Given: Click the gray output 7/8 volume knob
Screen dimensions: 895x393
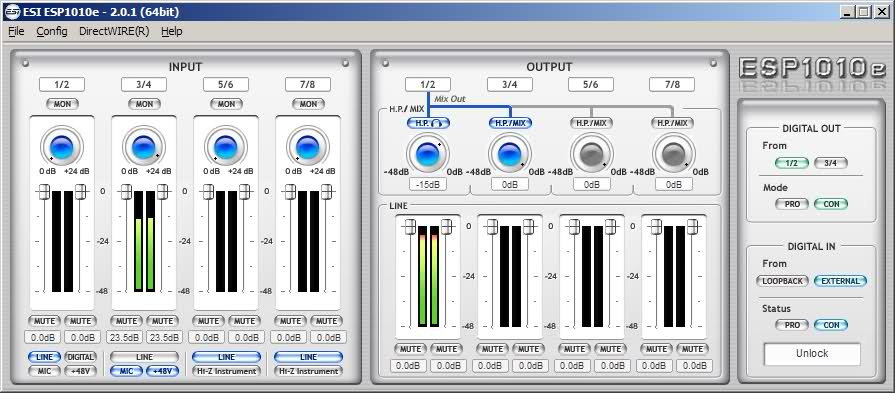Looking at the screenshot, I should tap(673, 155).
